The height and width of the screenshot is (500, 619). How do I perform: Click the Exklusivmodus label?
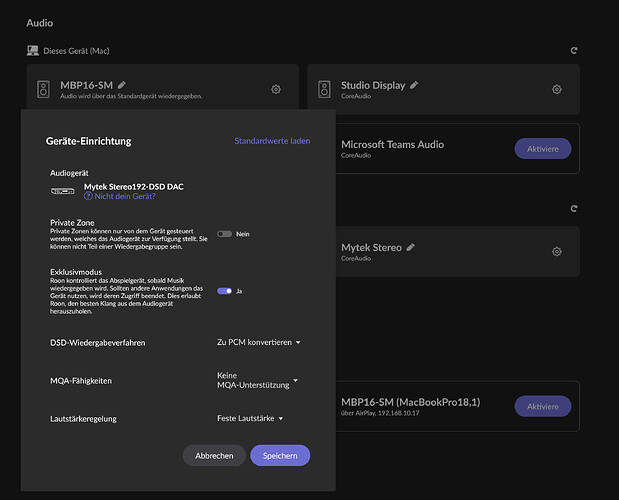[x=76, y=272]
